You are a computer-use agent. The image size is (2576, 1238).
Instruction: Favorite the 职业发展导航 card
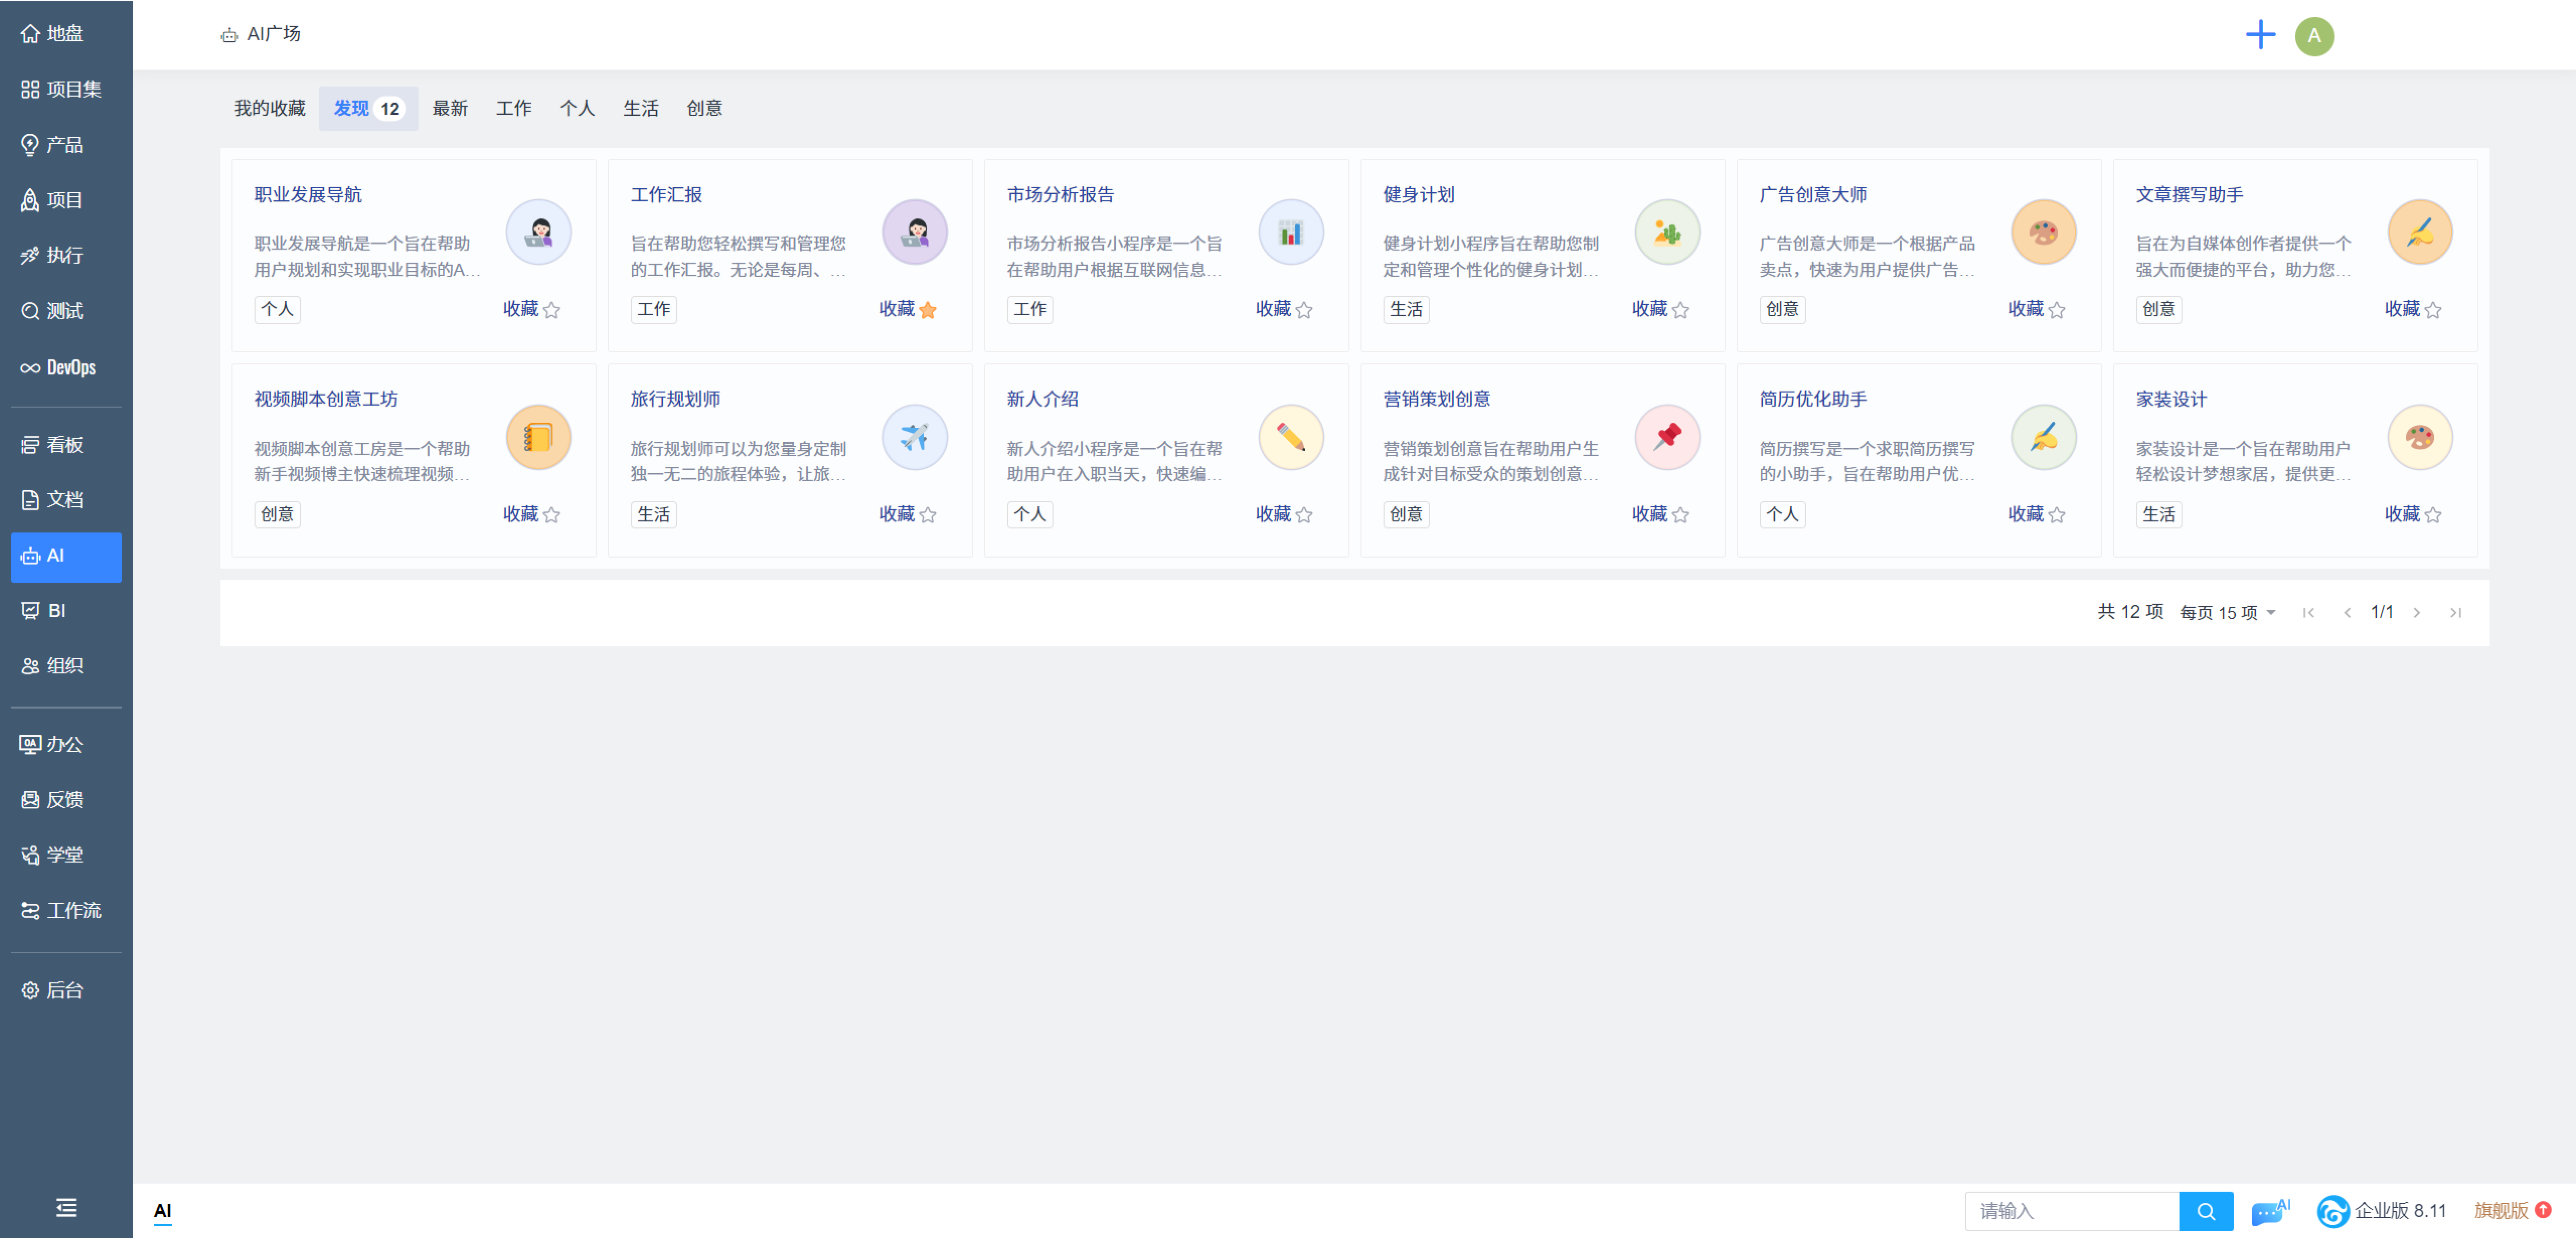(x=551, y=310)
